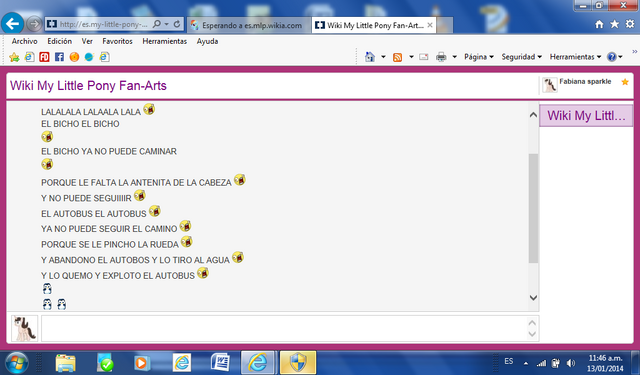The width and height of the screenshot is (640, 375).
Task: Click the Read mail envelope icon
Action: (424, 57)
